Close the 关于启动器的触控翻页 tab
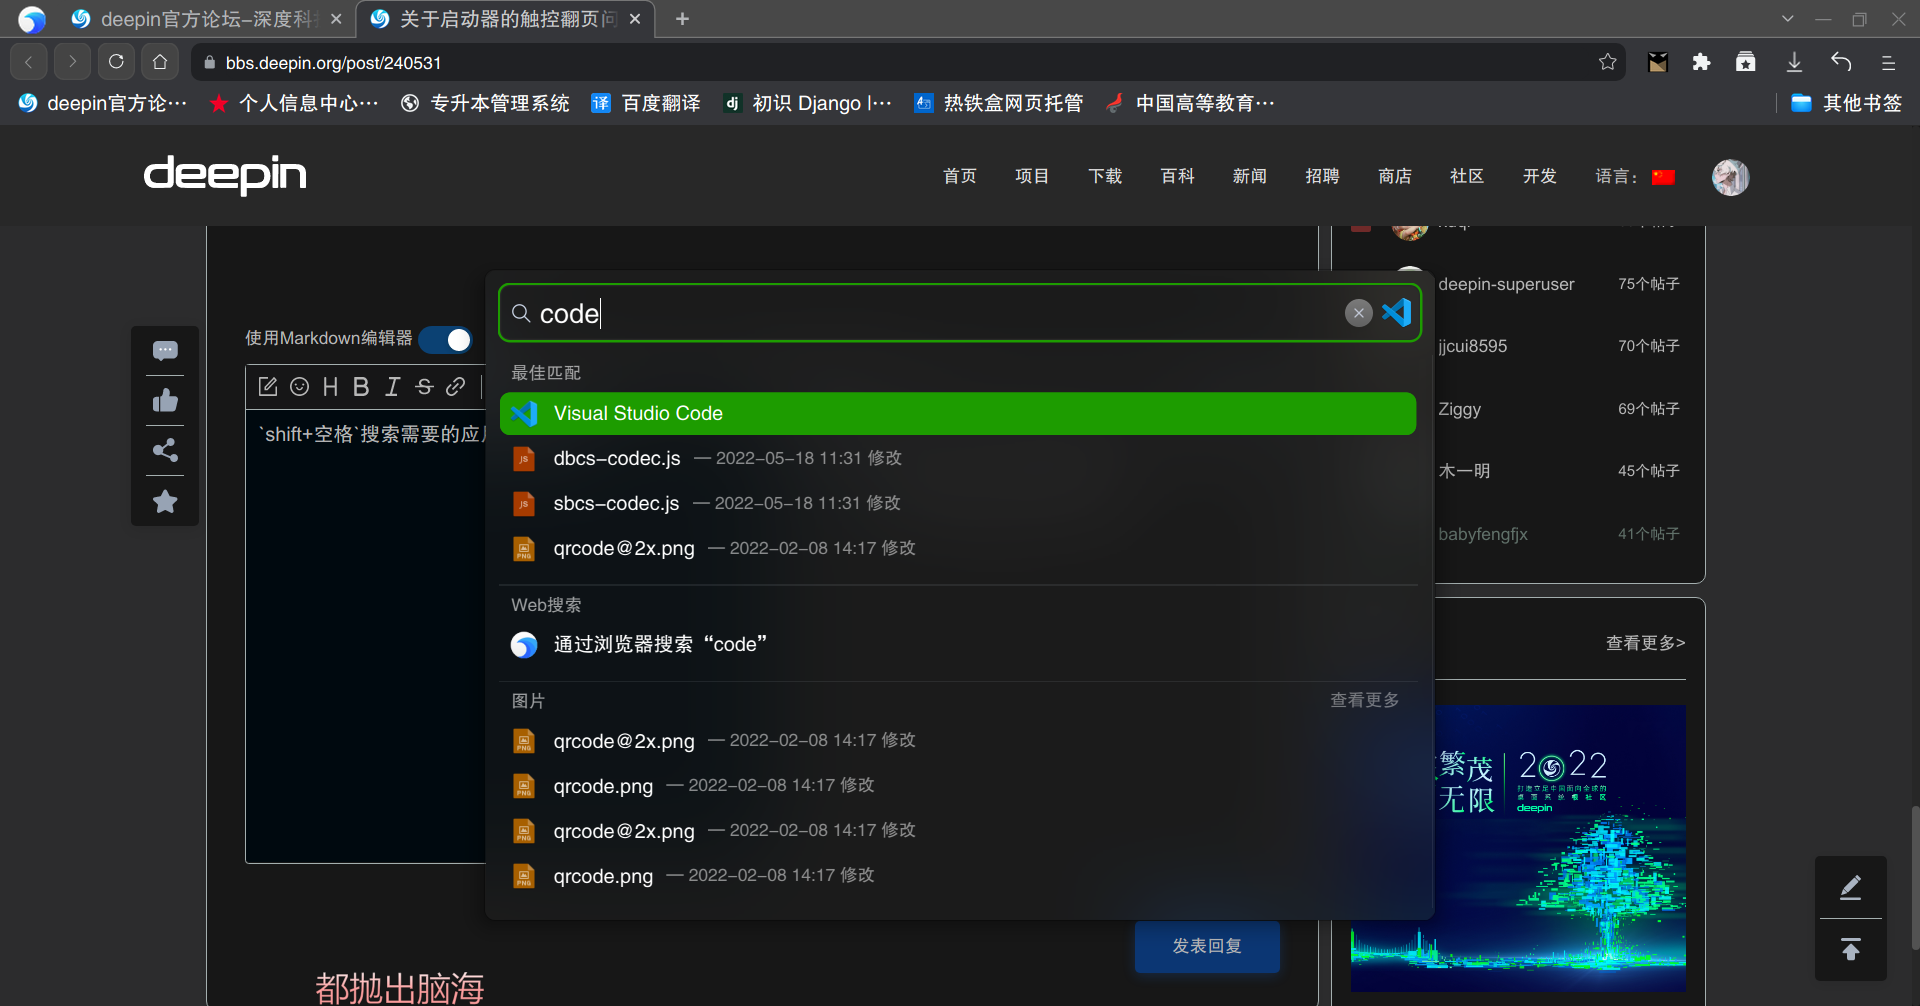 point(635,19)
